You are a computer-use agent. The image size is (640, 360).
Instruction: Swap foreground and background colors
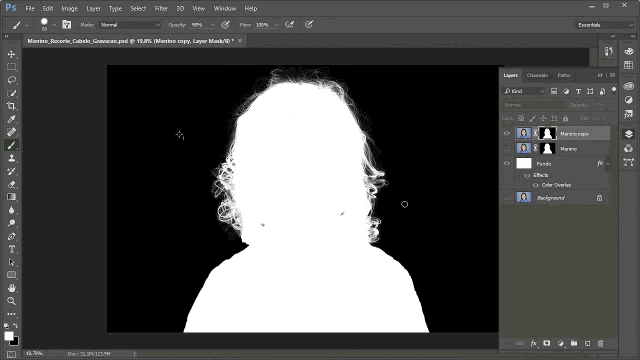(16, 326)
